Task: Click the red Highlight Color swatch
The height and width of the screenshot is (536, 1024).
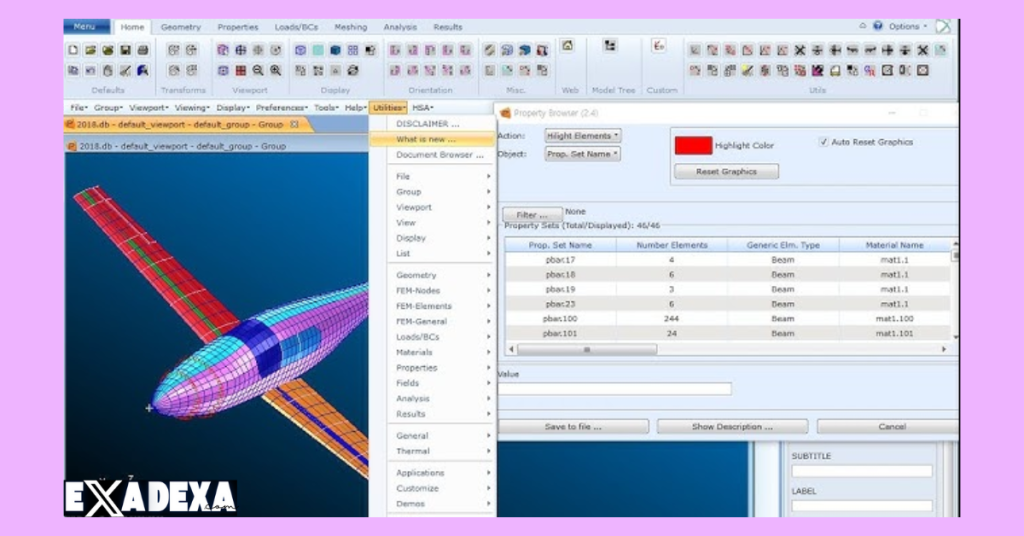Action: 693,145
